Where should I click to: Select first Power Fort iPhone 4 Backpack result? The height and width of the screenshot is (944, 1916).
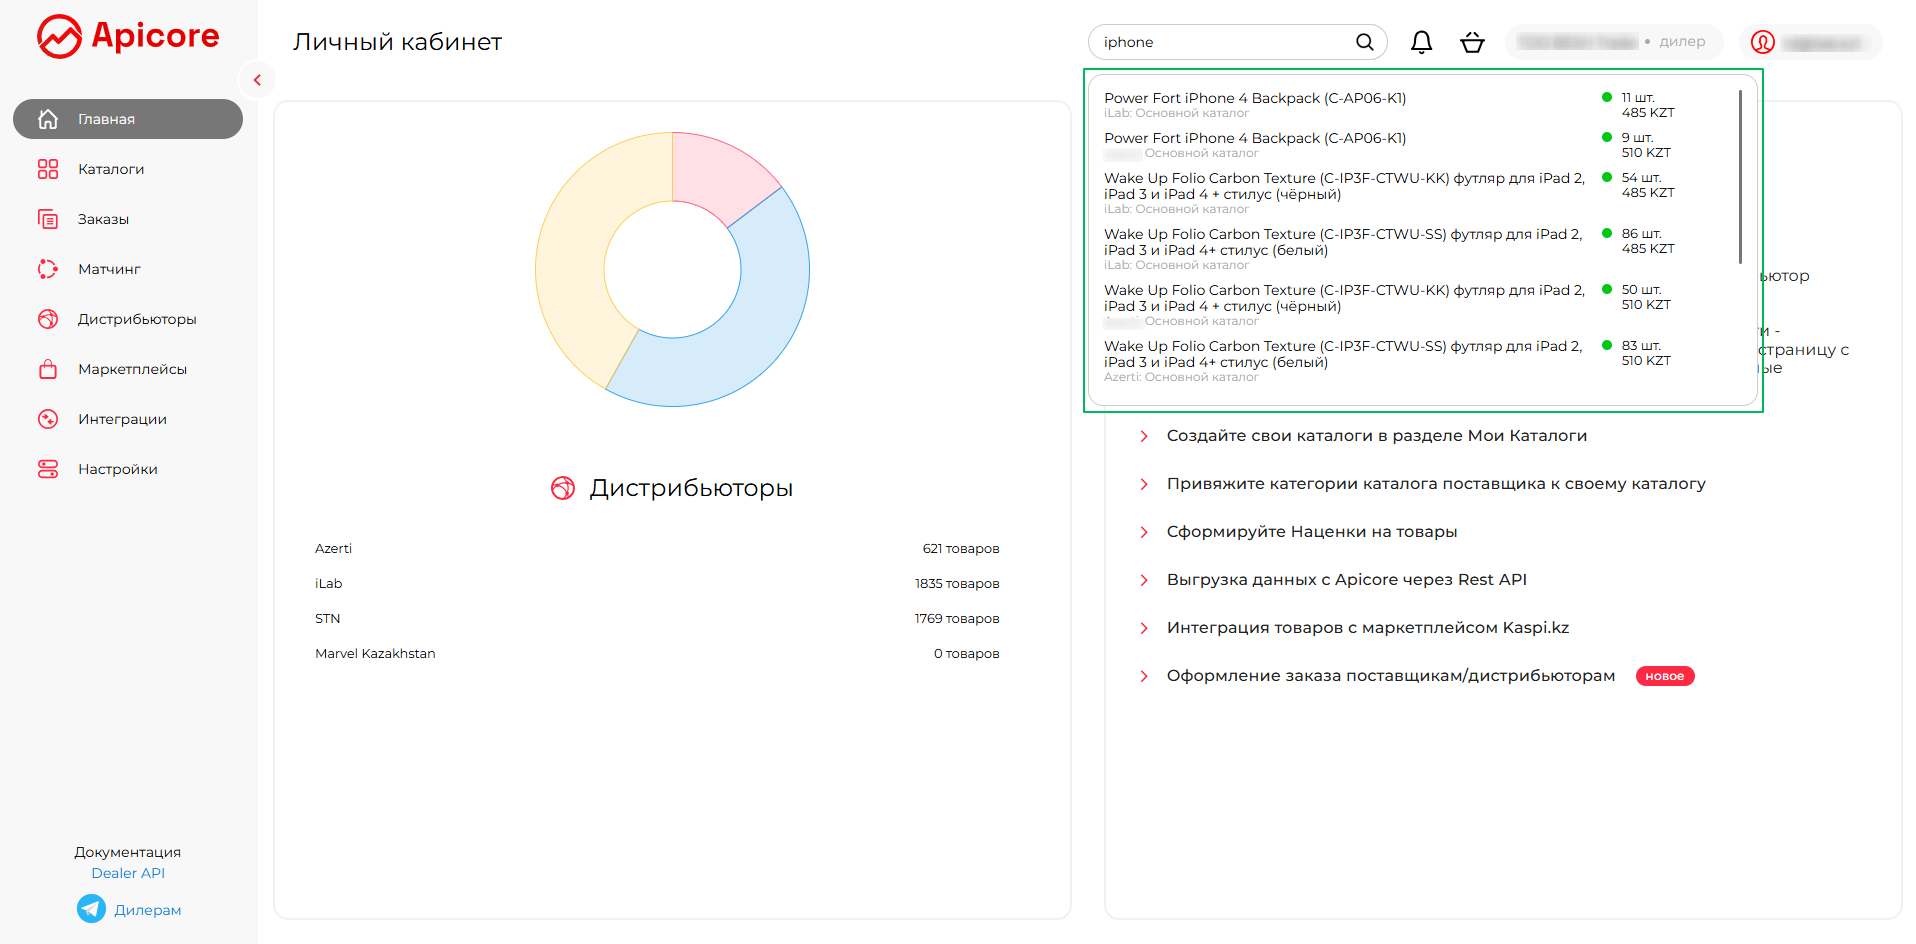(1254, 98)
